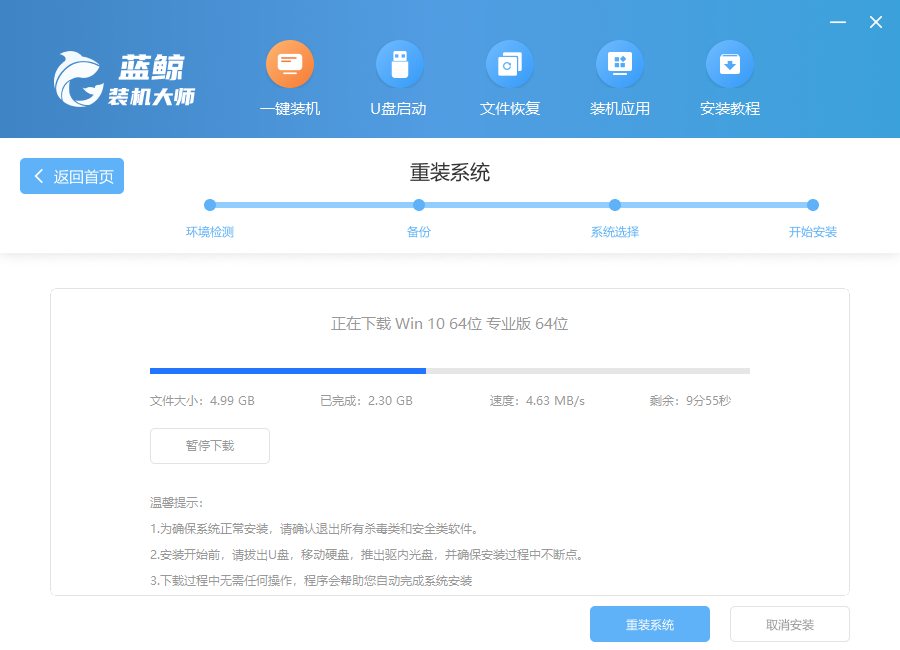Open the 安装教程 tutorial icon
Screen dimensions: 900x650
730,66
